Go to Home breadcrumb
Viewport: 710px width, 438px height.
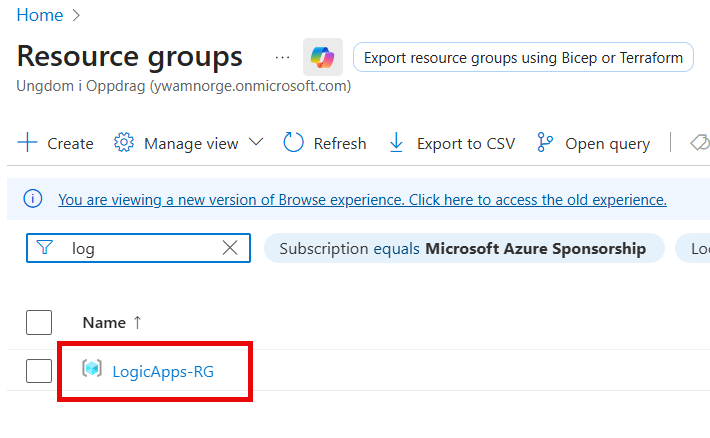click(39, 15)
